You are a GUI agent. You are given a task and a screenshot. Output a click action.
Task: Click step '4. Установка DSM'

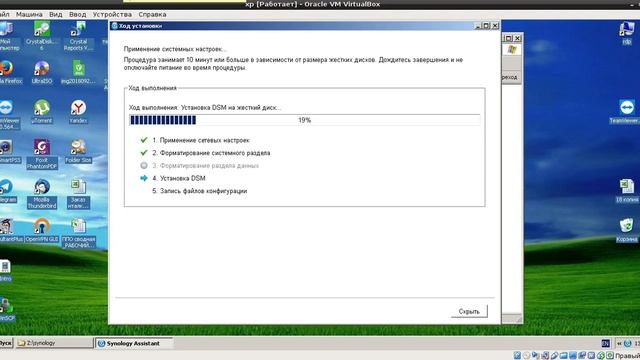(x=179, y=178)
